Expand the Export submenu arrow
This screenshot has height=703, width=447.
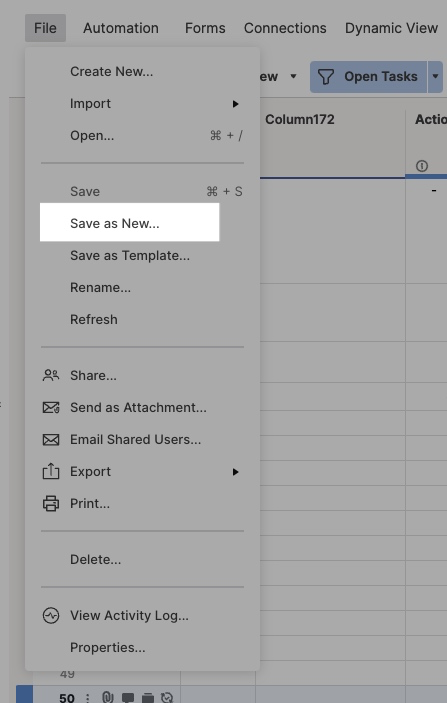click(x=235, y=472)
